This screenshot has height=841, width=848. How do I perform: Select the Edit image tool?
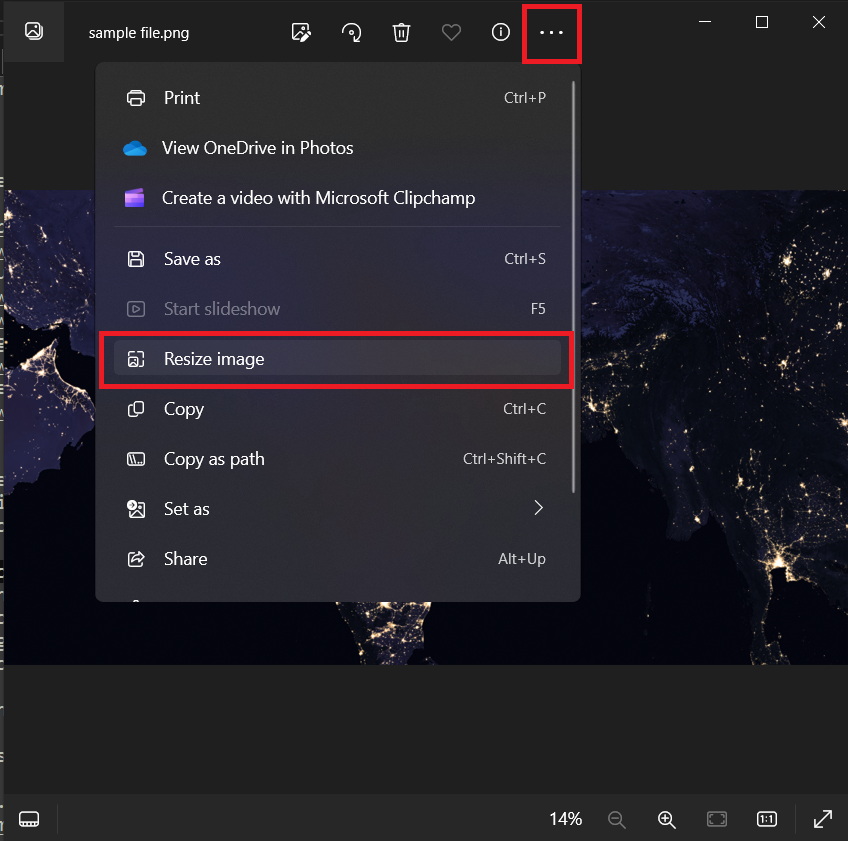coord(301,32)
